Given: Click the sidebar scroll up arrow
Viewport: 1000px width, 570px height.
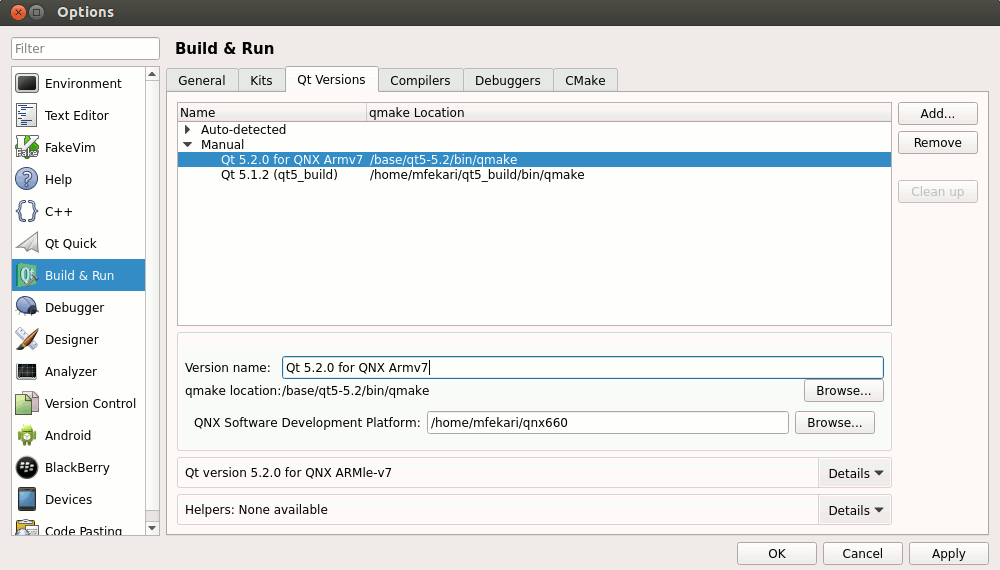Looking at the screenshot, I should [x=152, y=75].
